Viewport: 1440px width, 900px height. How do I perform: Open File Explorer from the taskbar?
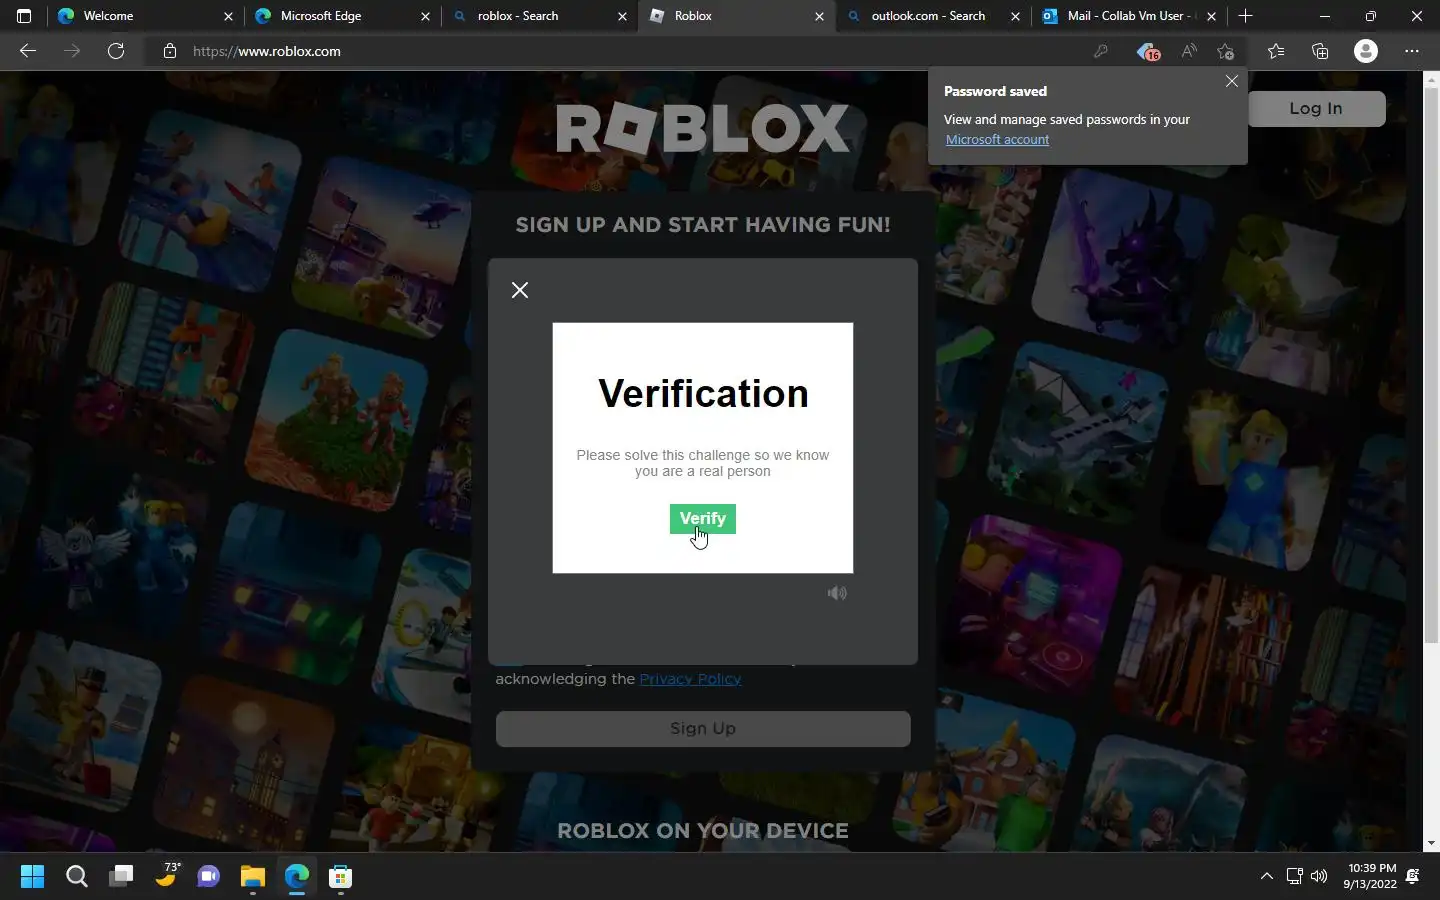[252, 877]
